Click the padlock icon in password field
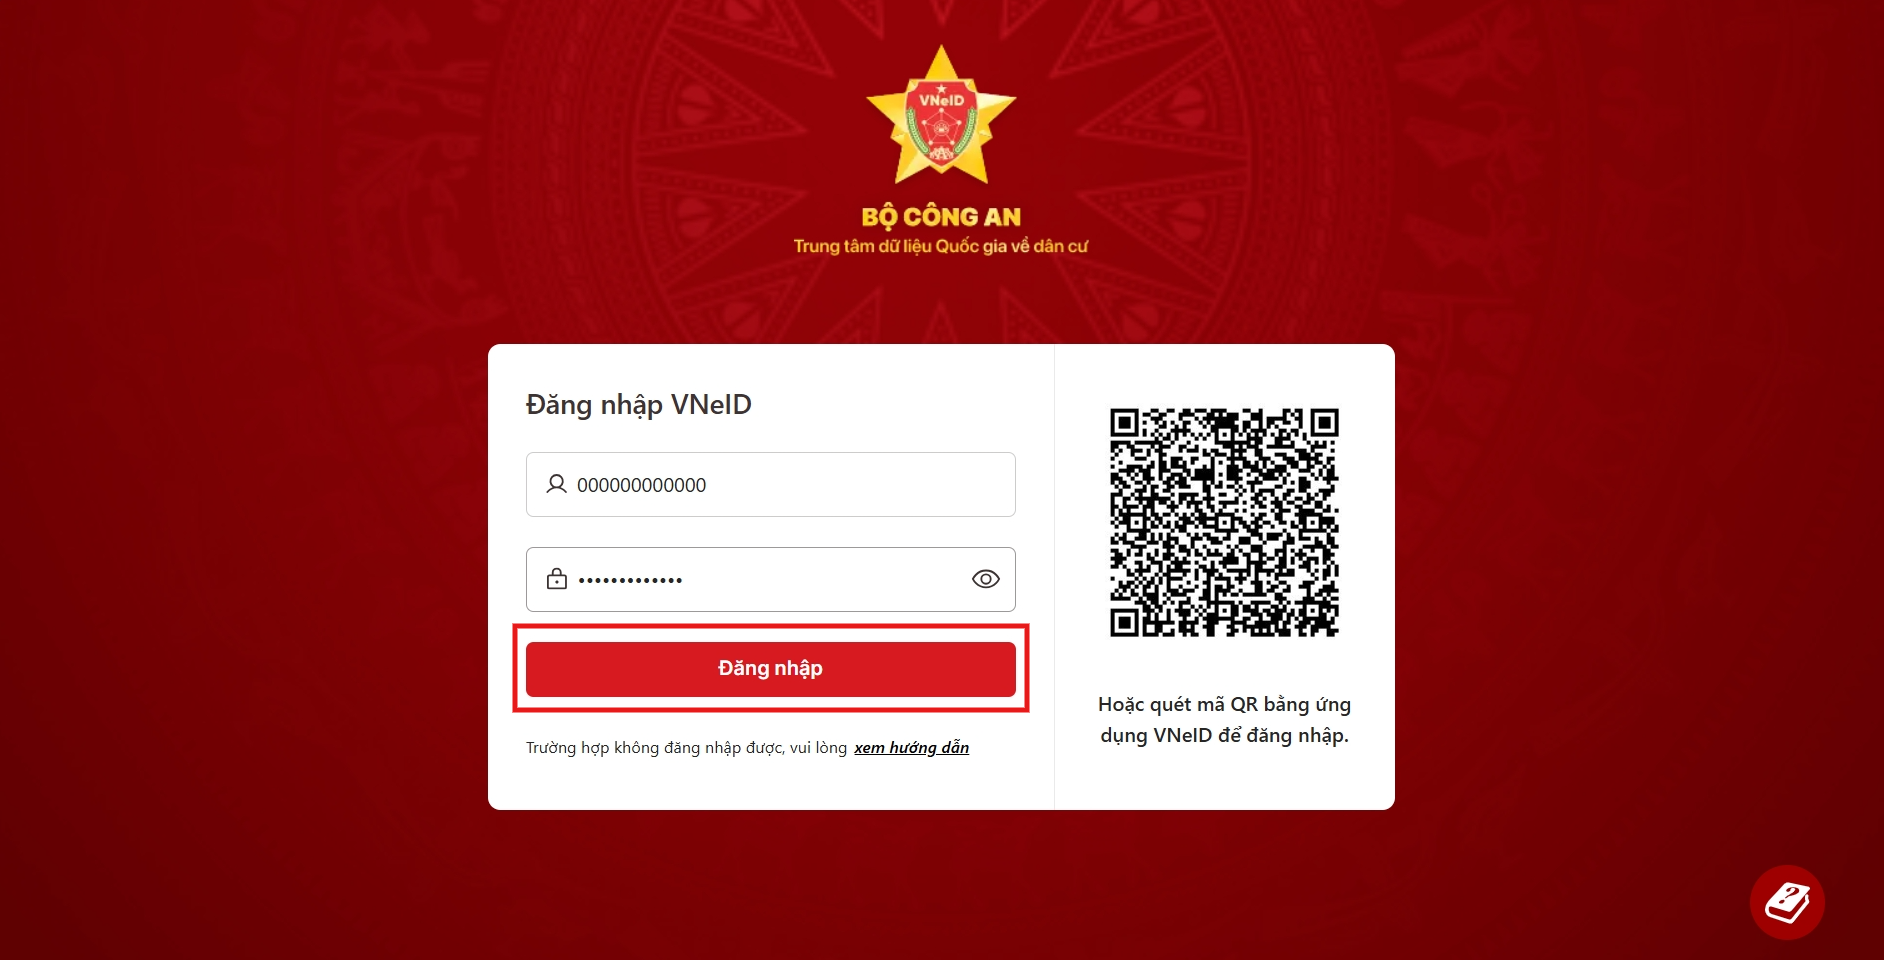Viewport: 1884px width, 960px height. [556, 579]
